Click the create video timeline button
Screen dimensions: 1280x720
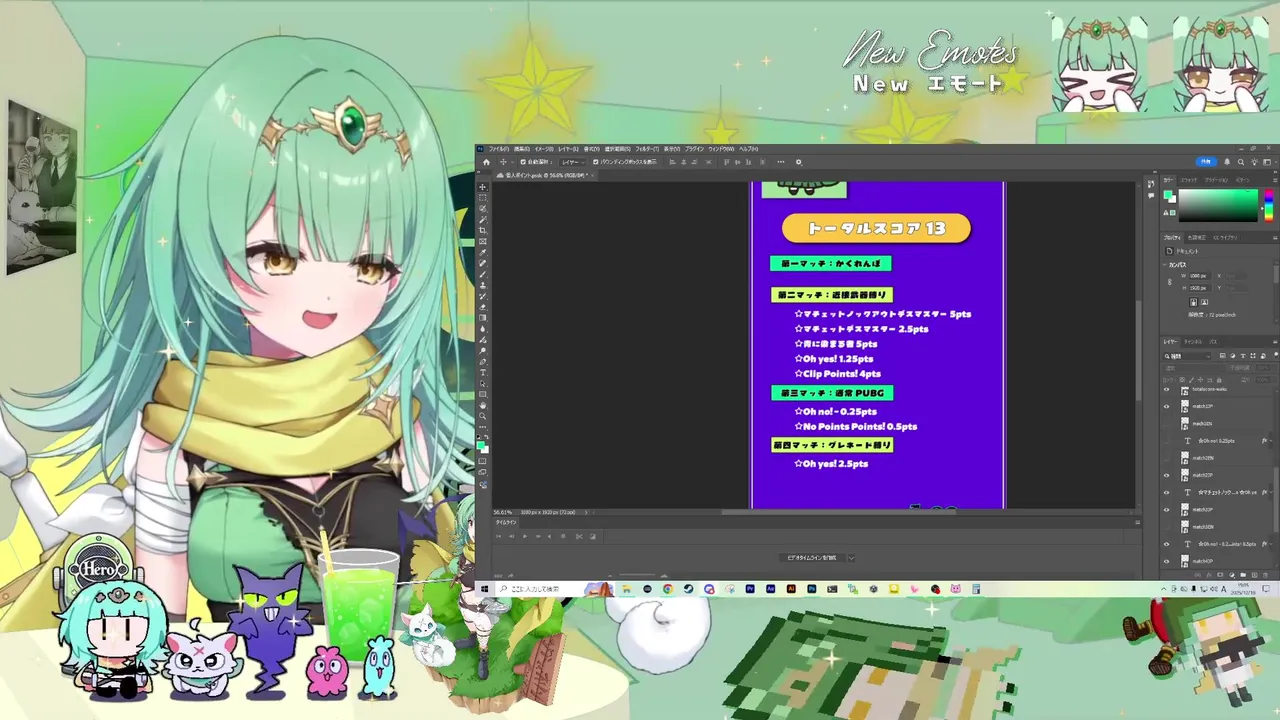point(812,557)
